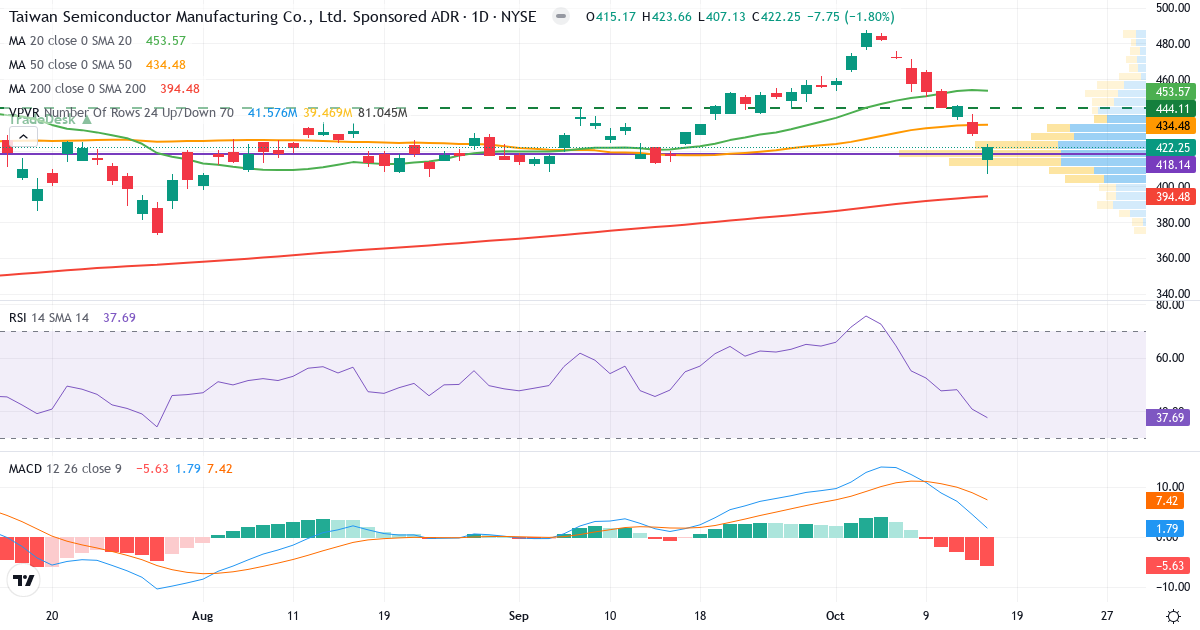Click the MA 20 value 453.57 in legend
This screenshot has width=1200, height=630.
(166, 41)
